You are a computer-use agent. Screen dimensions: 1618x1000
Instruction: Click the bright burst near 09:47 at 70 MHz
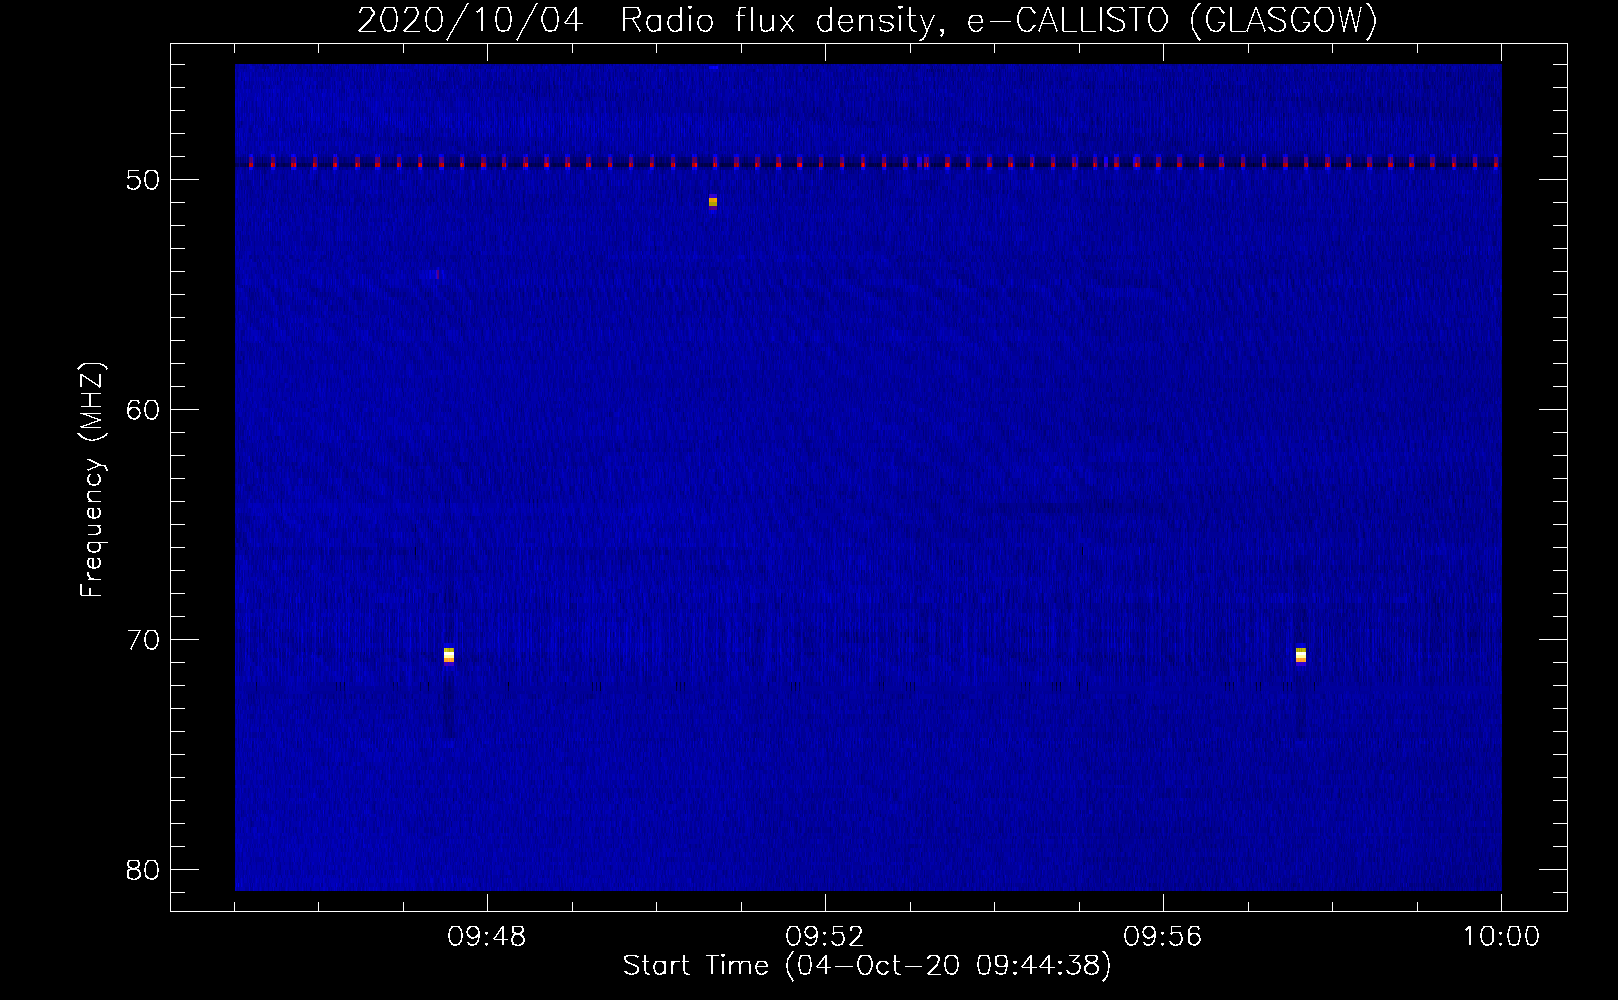click(x=449, y=655)
